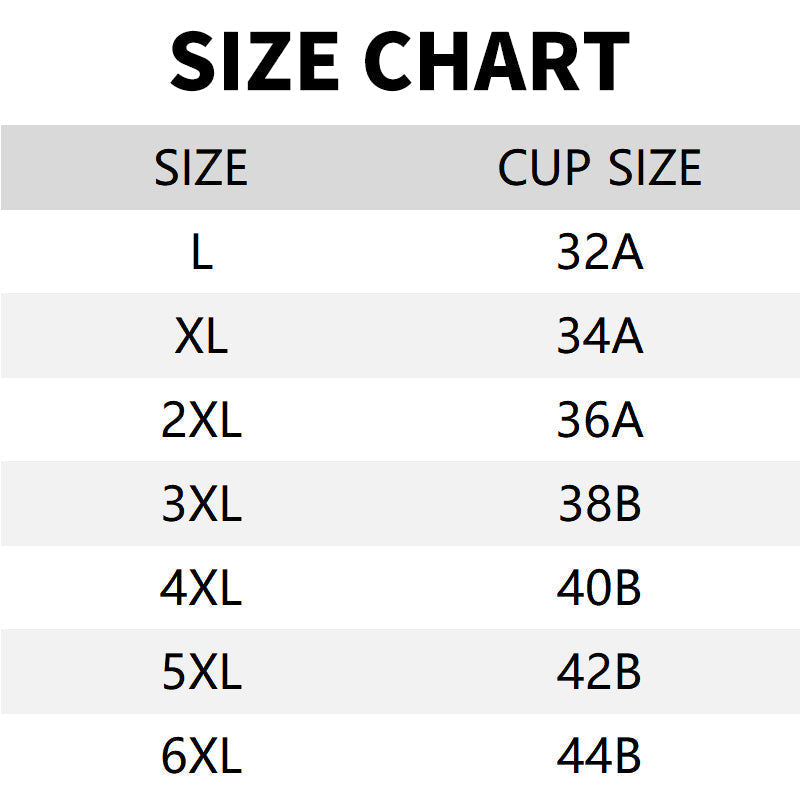Click the word CUP in the header
Viewport: 800px width, 800px height.
(544, 167)
